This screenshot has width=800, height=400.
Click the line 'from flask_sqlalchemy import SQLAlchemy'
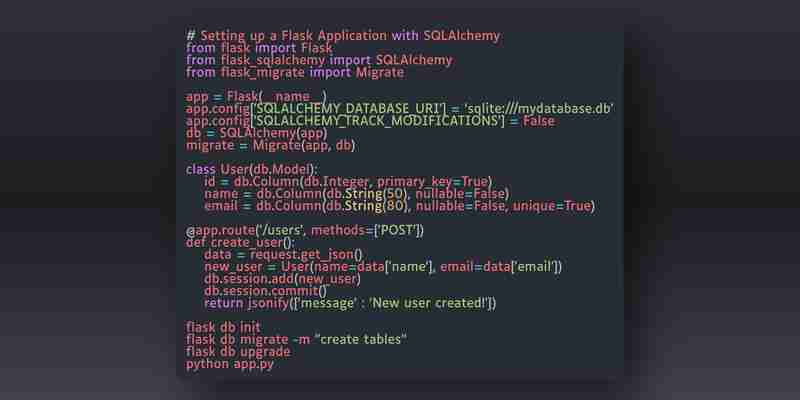[x=319, y=61]
